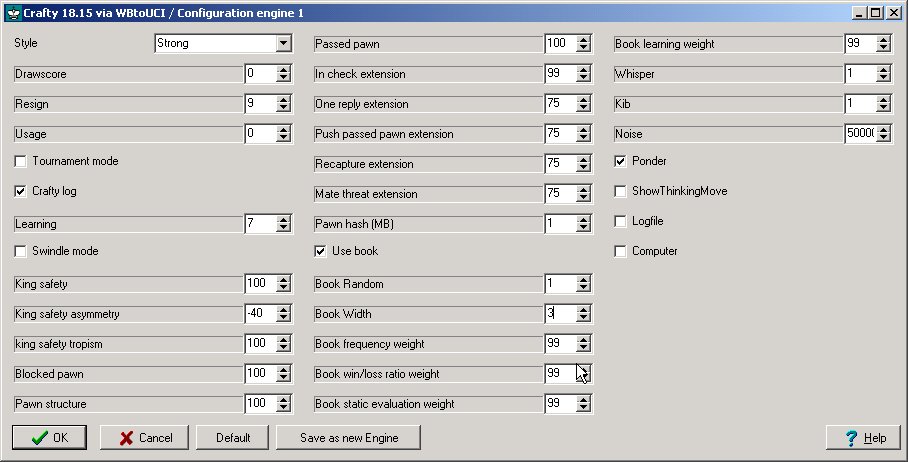This screenshot has width=908, height=462.
Task: Click the Passed pawn spinner arrows
Action: click(x=583, y=43)
